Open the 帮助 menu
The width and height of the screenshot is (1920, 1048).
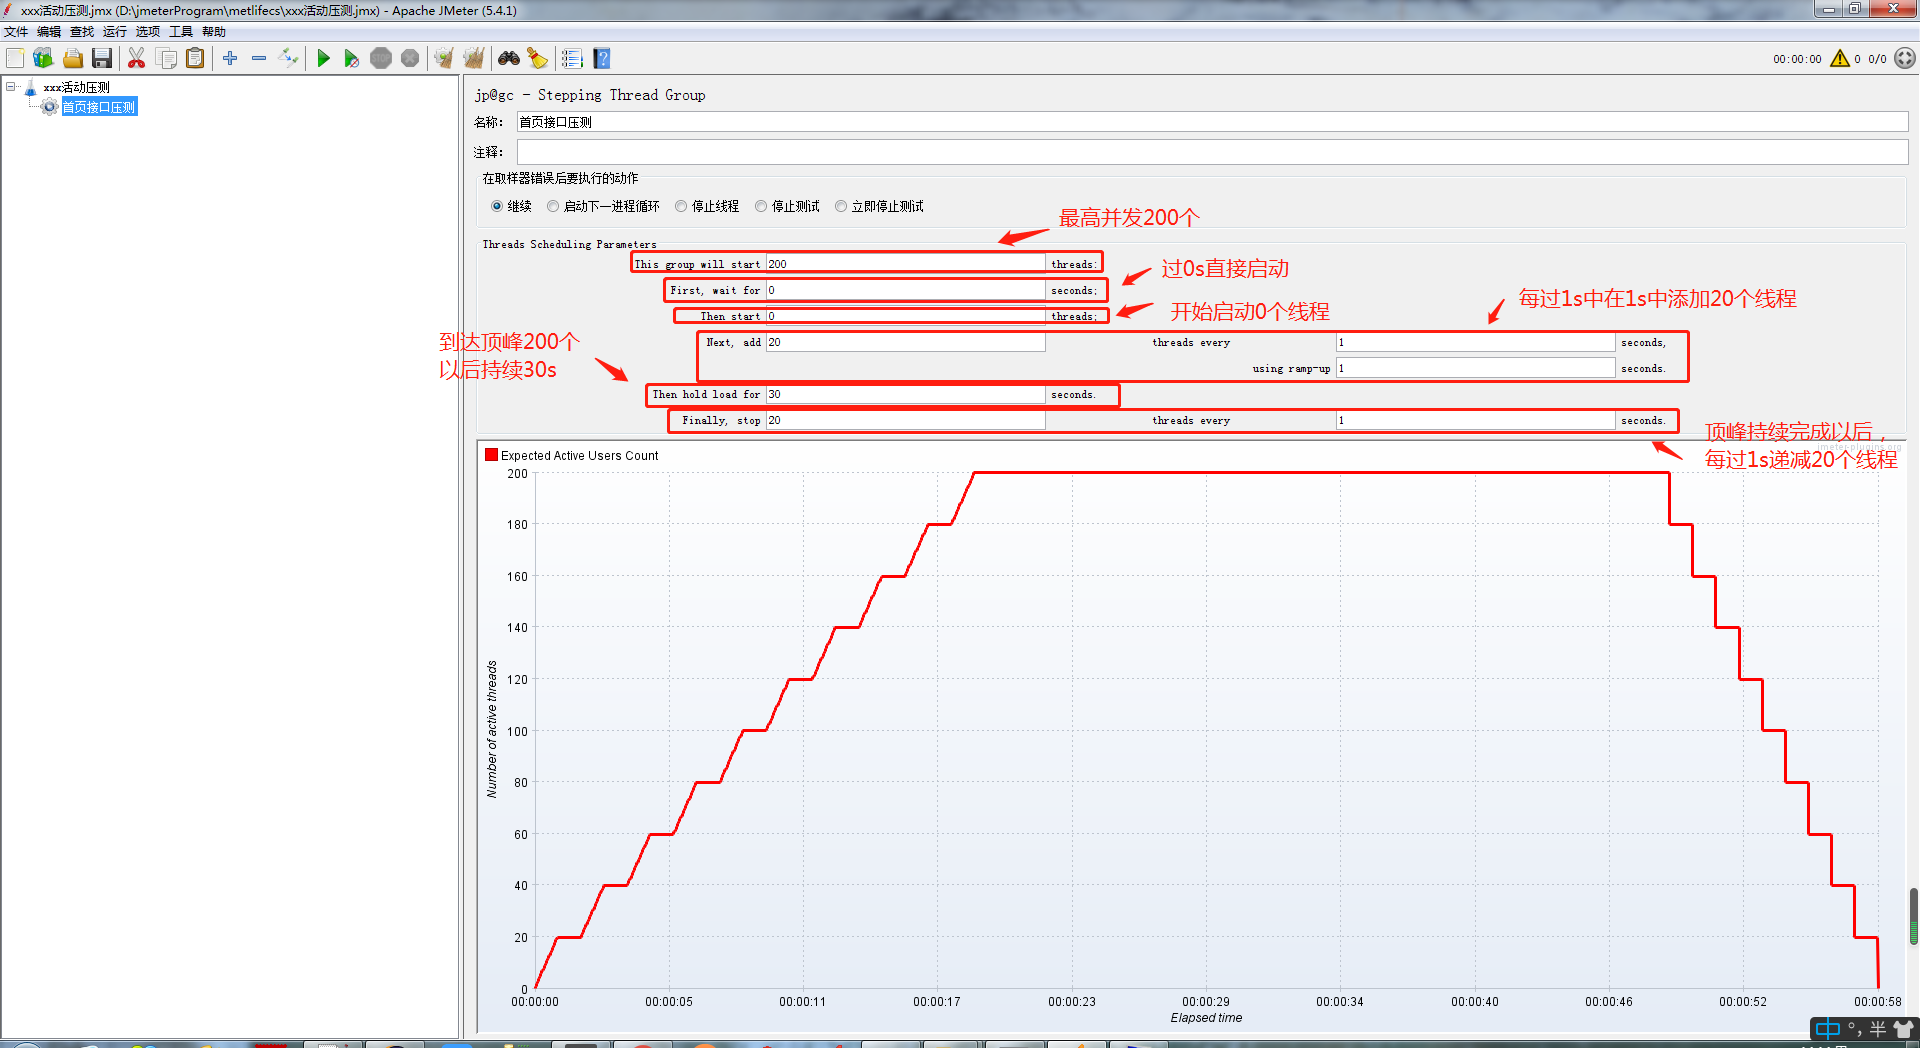[214, 32]
